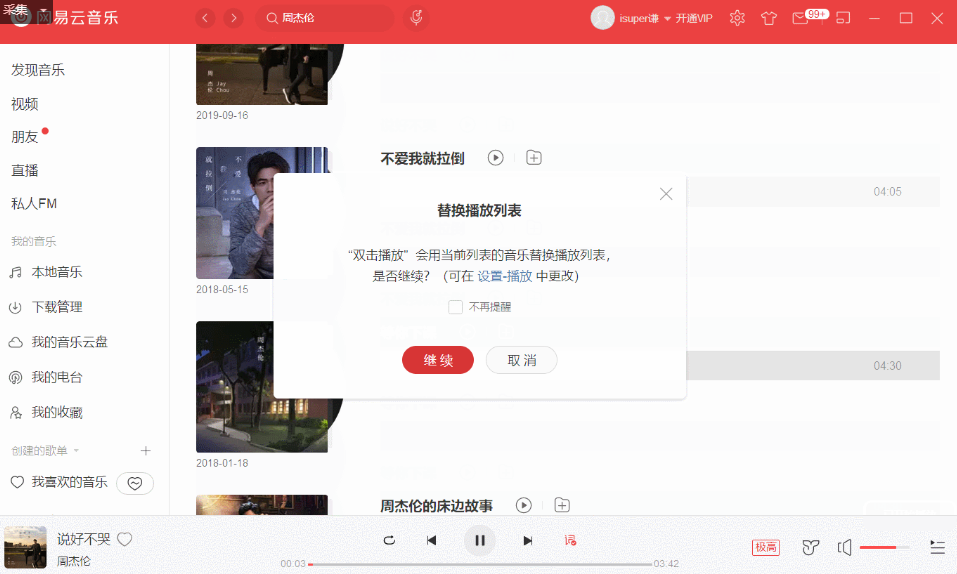Open settings gear in title bar
This screenshot has height=574, width=957.
(737, 18)
